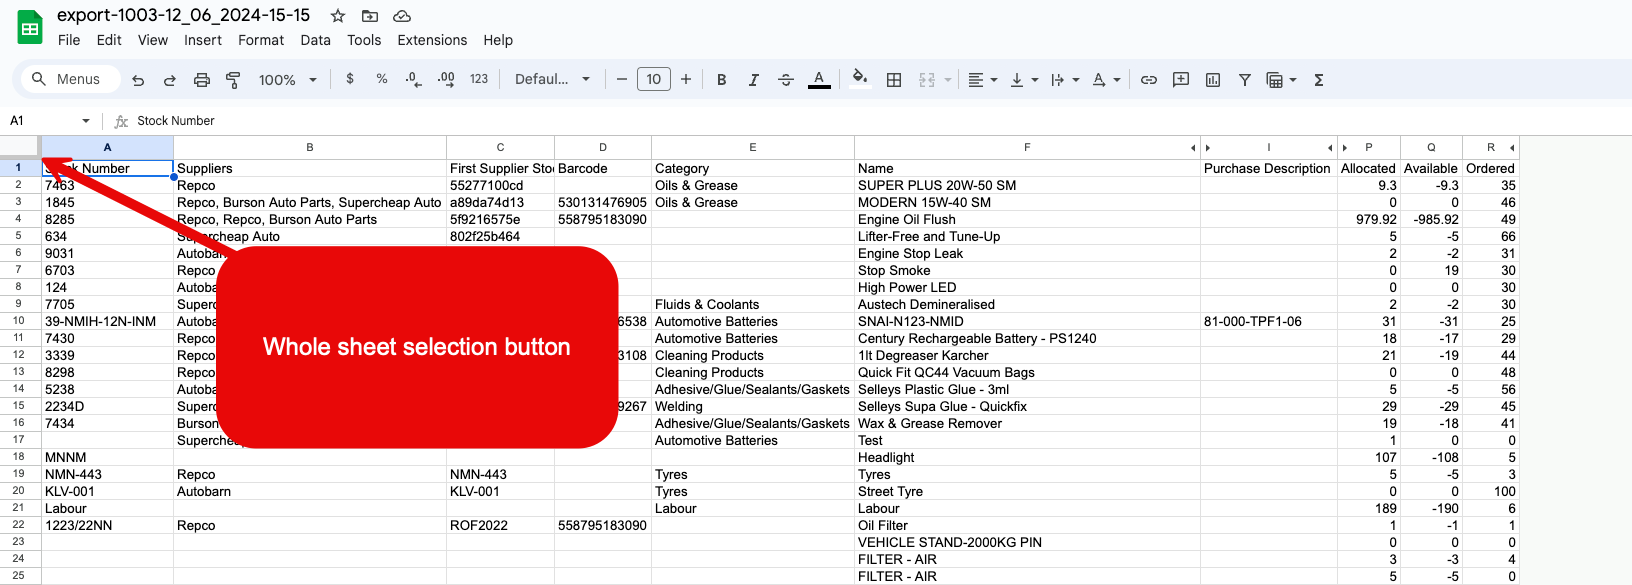Increase font size with plus button
This screenshot has width=1632, height=585.
pos(686,79)
